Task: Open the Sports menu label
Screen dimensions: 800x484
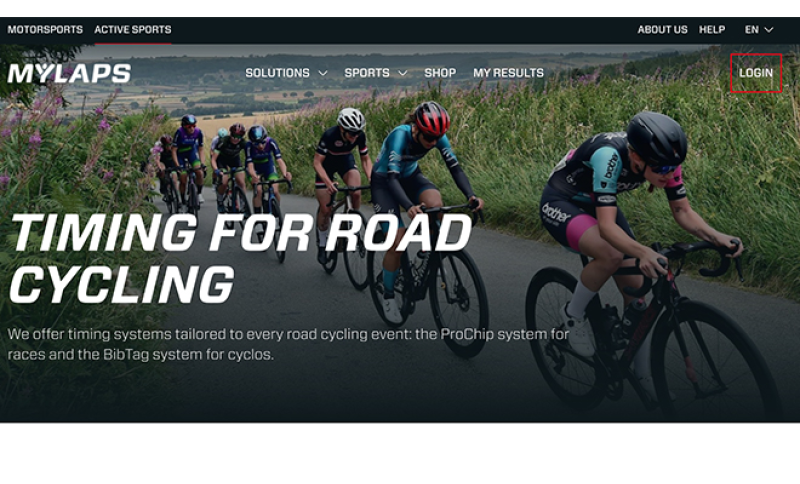Action: (x=367, y=73)
